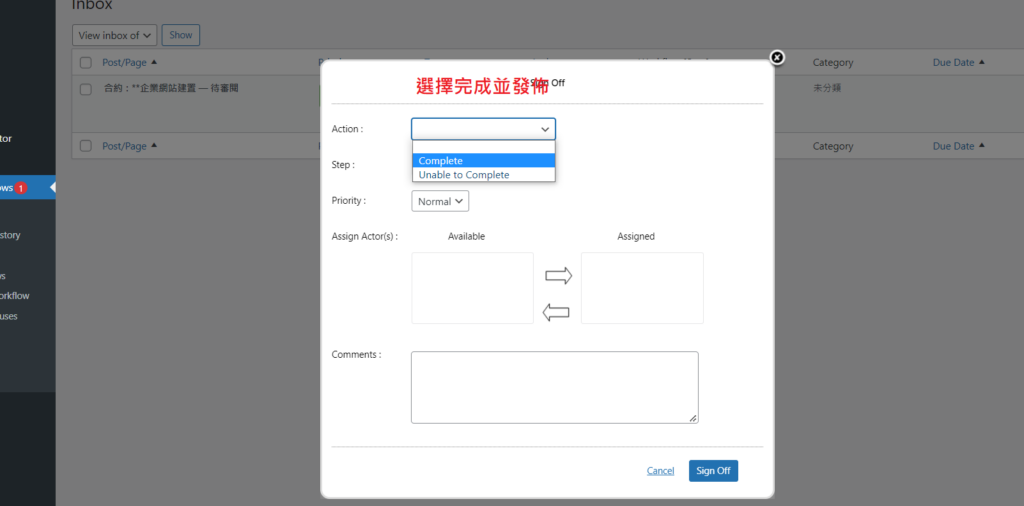Toggle the select-all checkbox in table header

coord(86,63)
